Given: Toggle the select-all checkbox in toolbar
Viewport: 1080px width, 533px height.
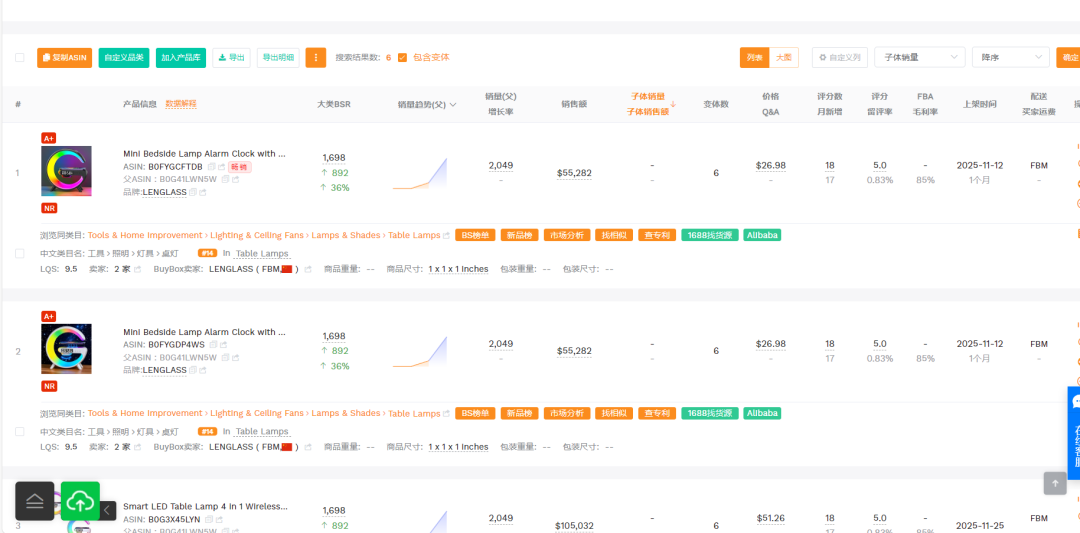Looking at the screenshot, I should click(20, 58).
